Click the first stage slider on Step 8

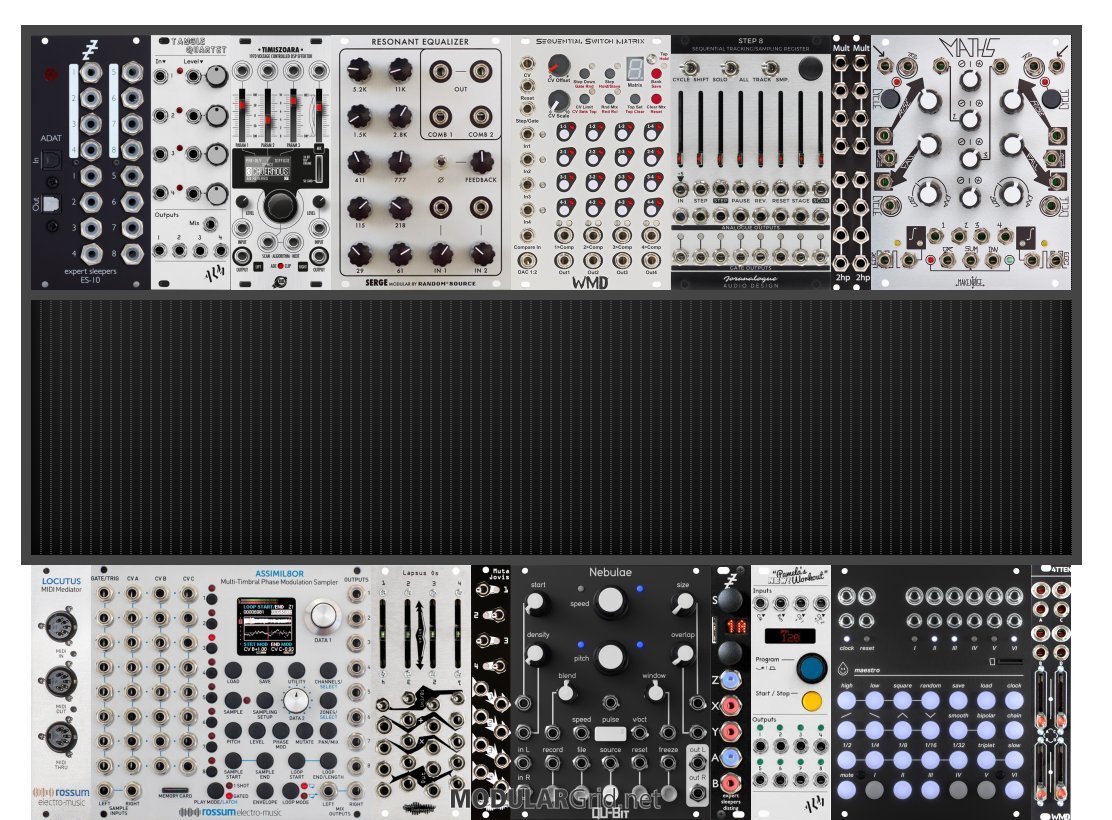(682, 128)
